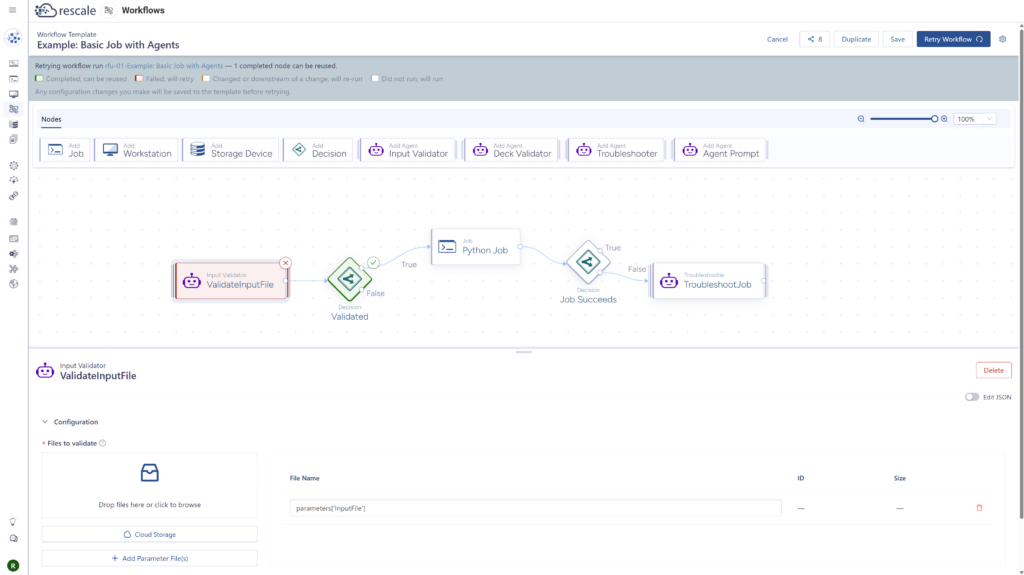The height and width of the screenshot is (575, 1024).
Task: Click the zoom slider handle
Action: (935, 119)
